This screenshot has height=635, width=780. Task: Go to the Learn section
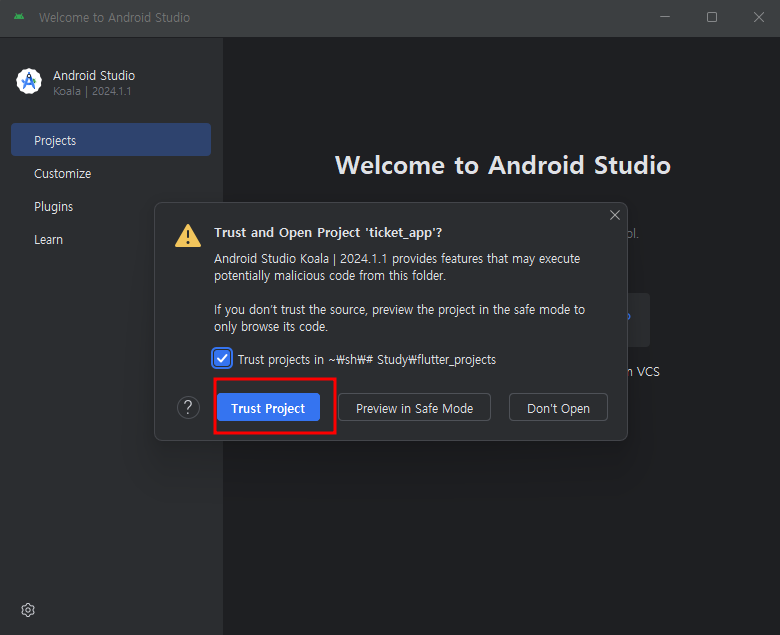point(49,240)
